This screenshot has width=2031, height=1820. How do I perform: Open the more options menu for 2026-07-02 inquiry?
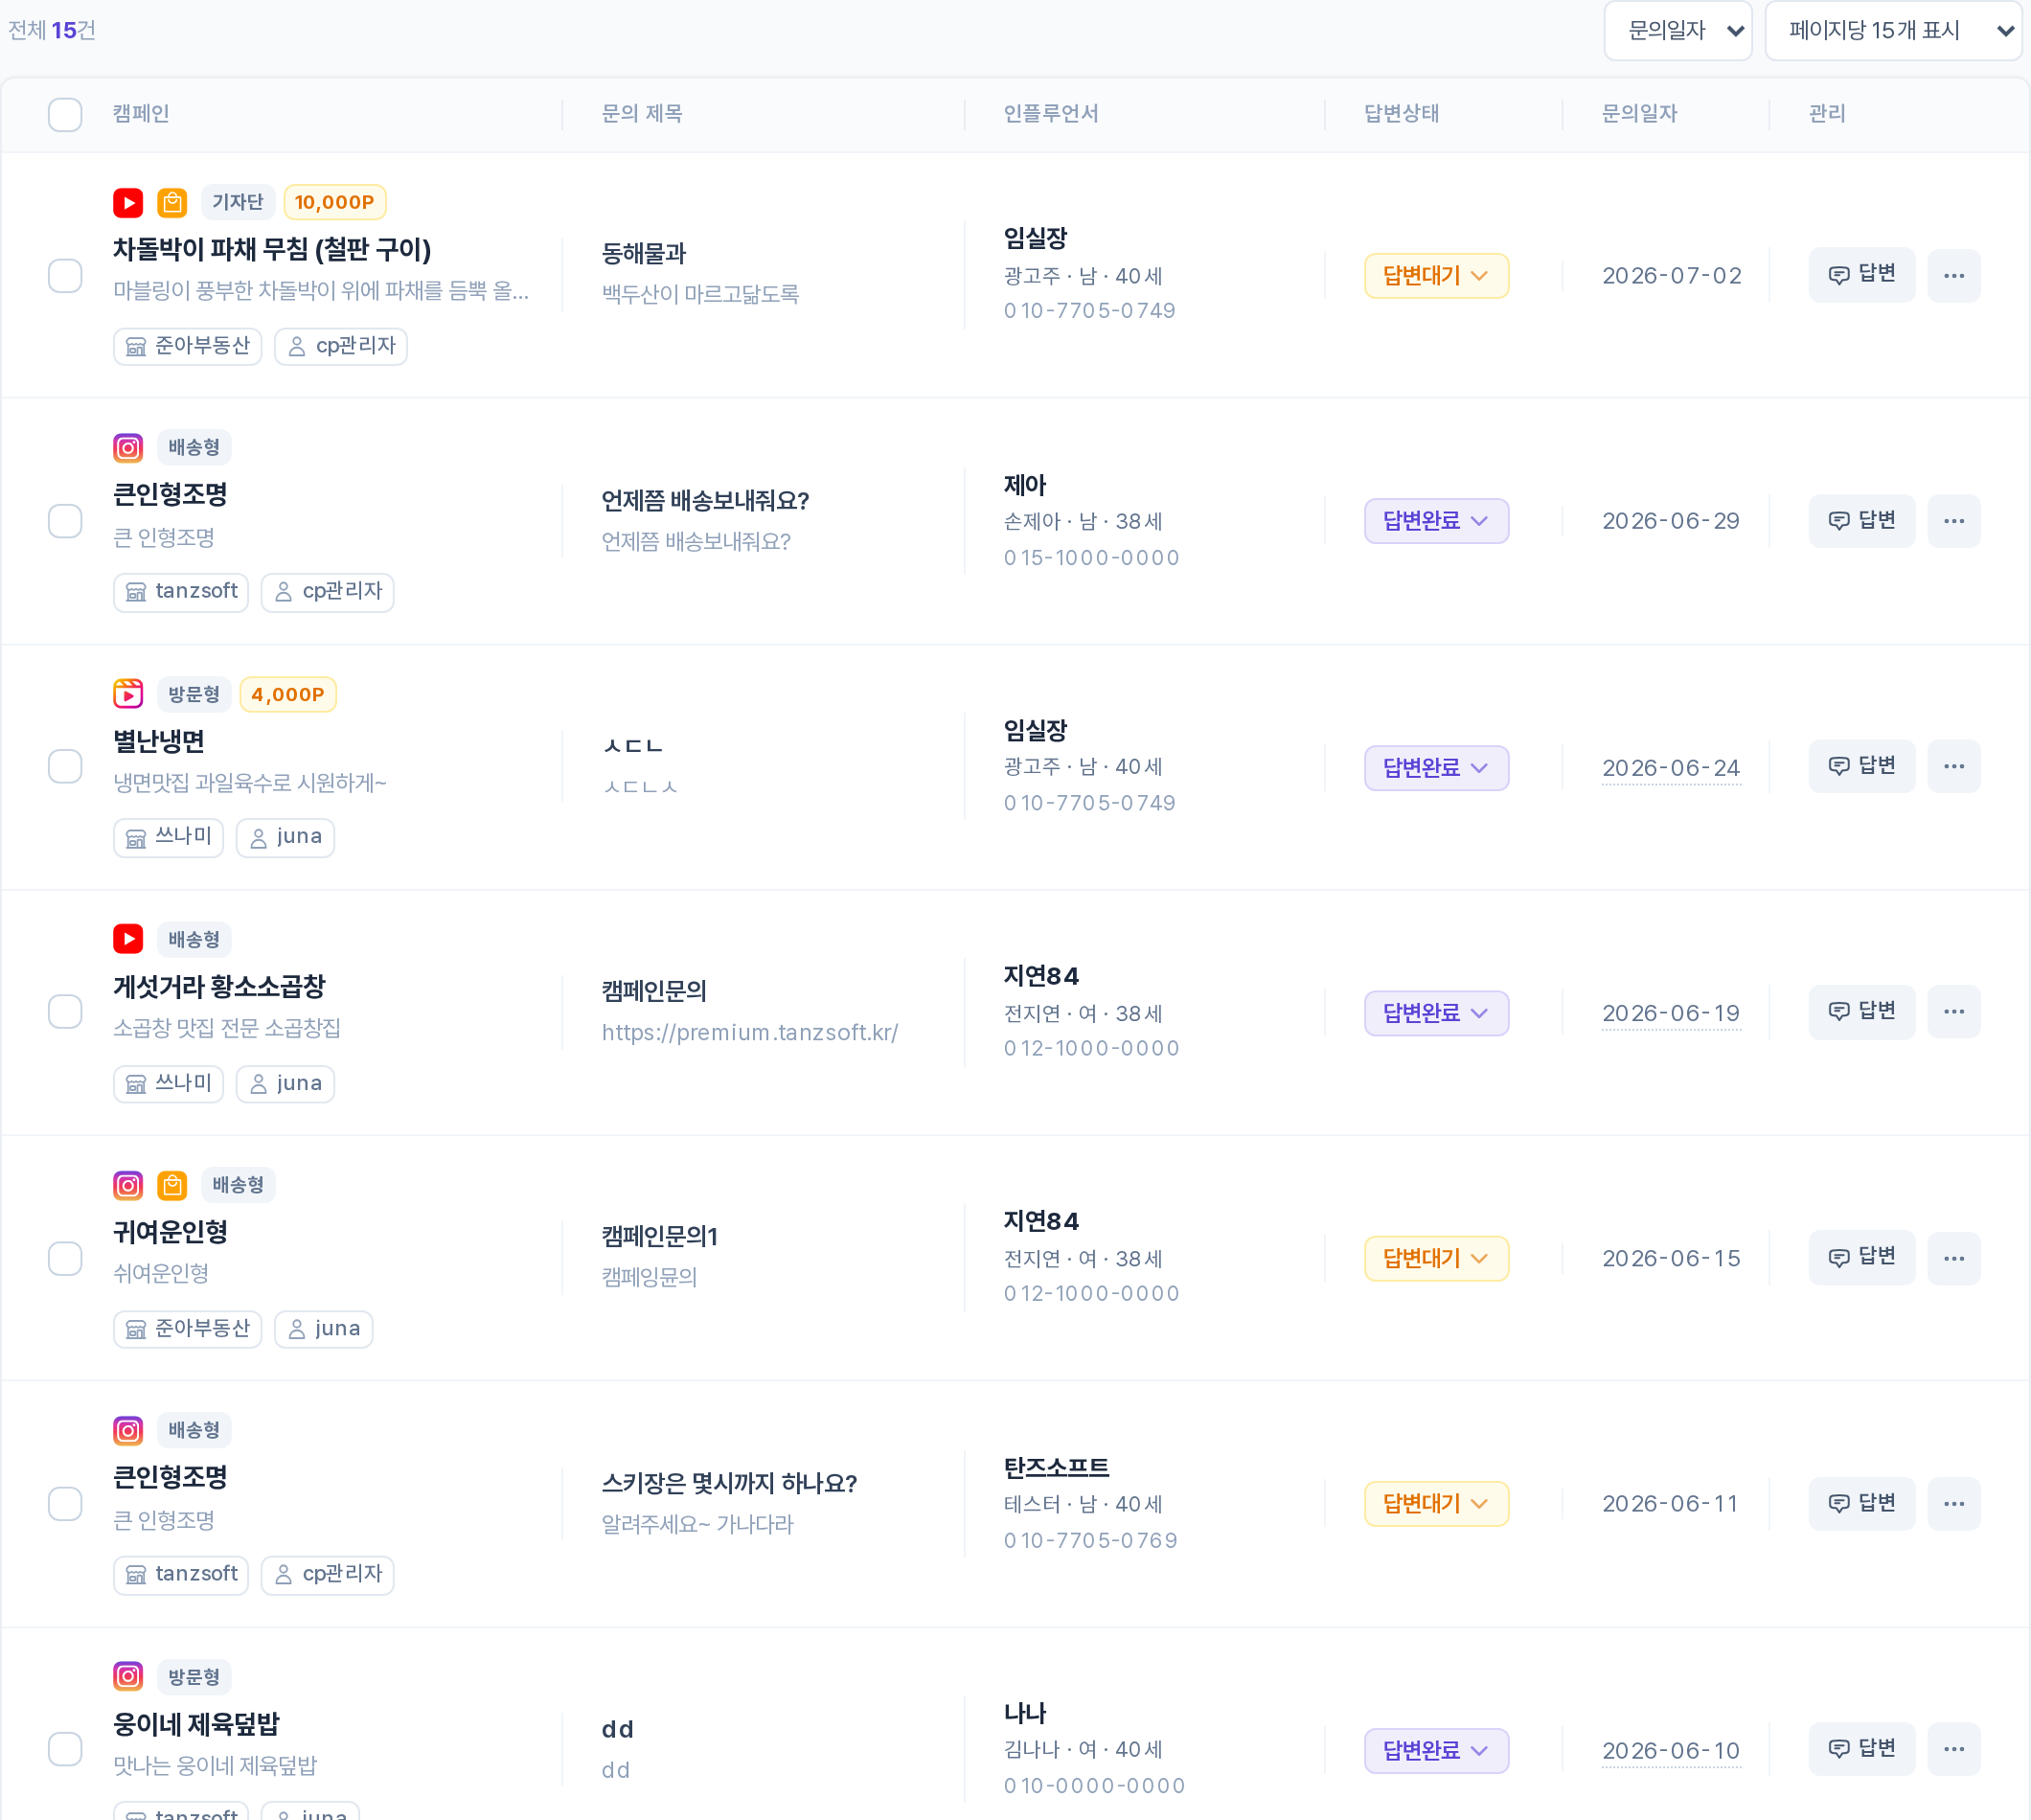(1954, 276)
